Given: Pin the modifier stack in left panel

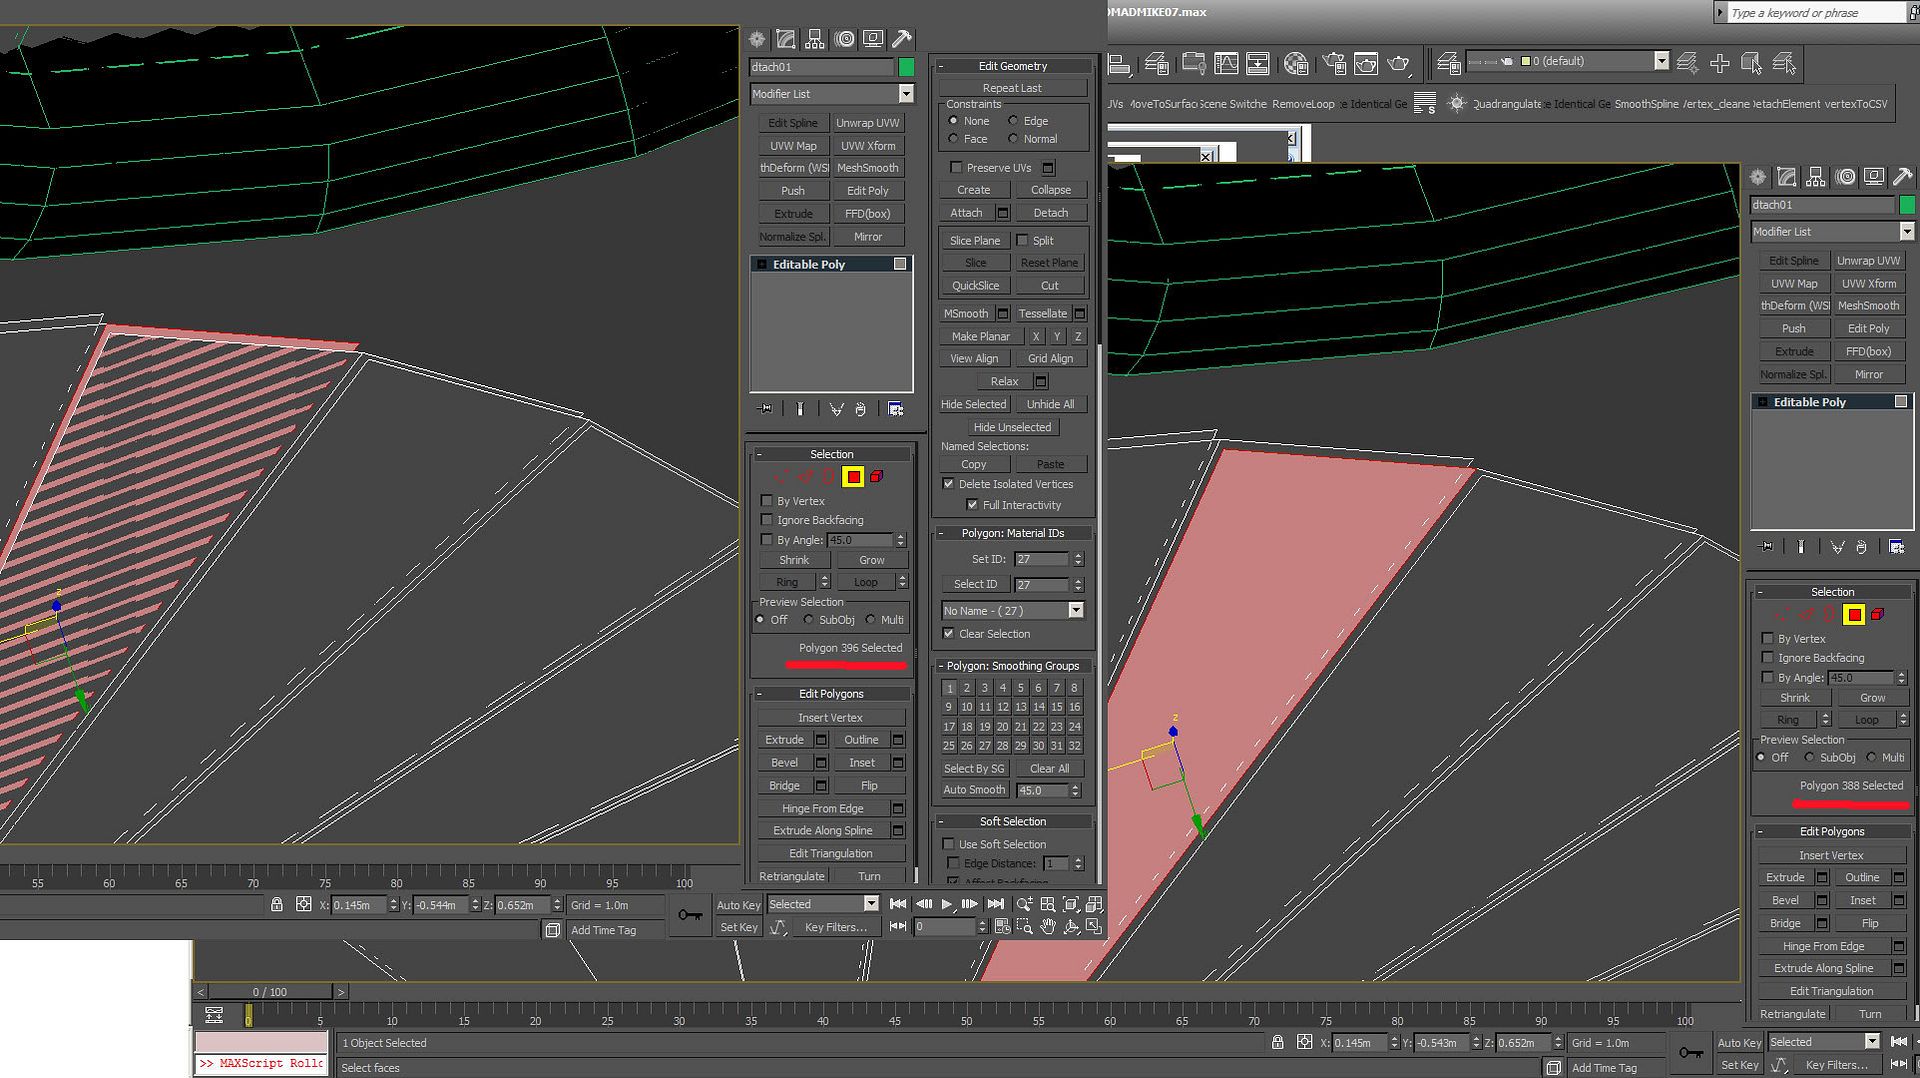Looking at the screenshot, I should point(765,409).
